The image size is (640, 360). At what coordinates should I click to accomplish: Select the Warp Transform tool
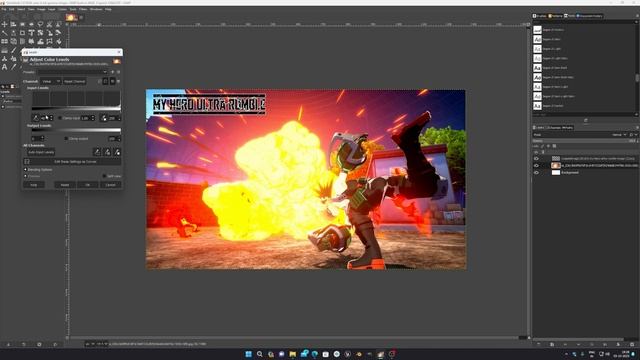click(x=40, y=42)
